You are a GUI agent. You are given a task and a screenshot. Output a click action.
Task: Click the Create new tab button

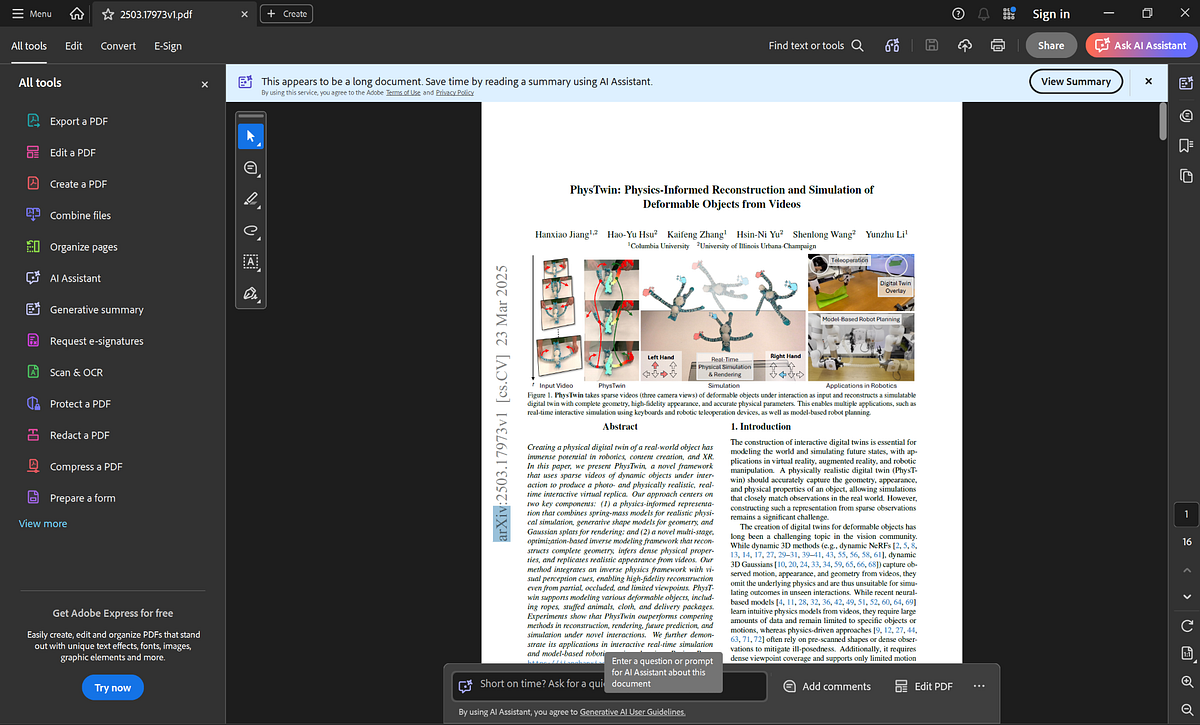pos(287,14)
